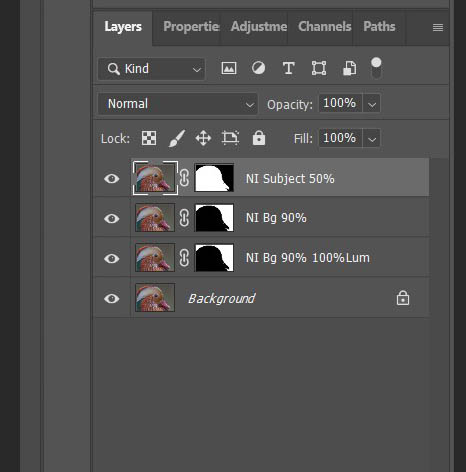Click the 'Background' layer name
Viewport: 466px width, 472px height.
(222, 299)
